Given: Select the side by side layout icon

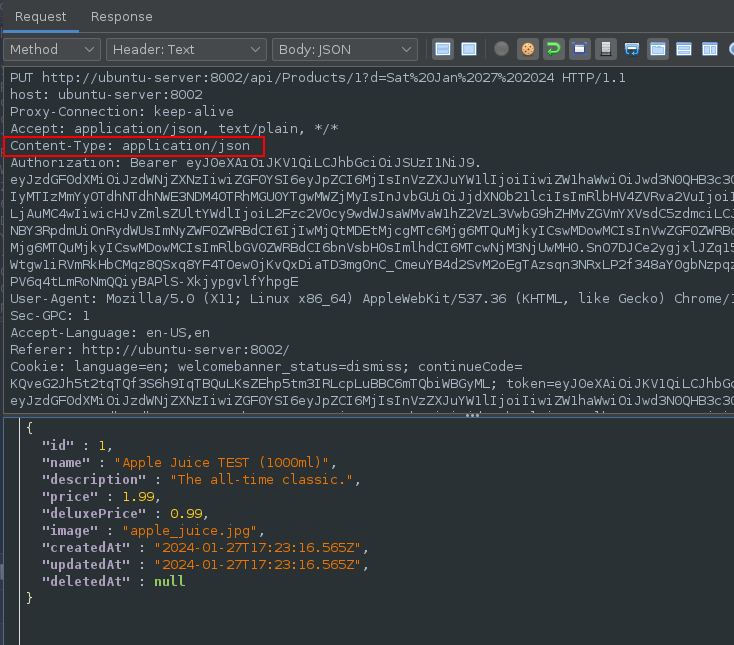Looking at the screenshot, I should [710, 49].
